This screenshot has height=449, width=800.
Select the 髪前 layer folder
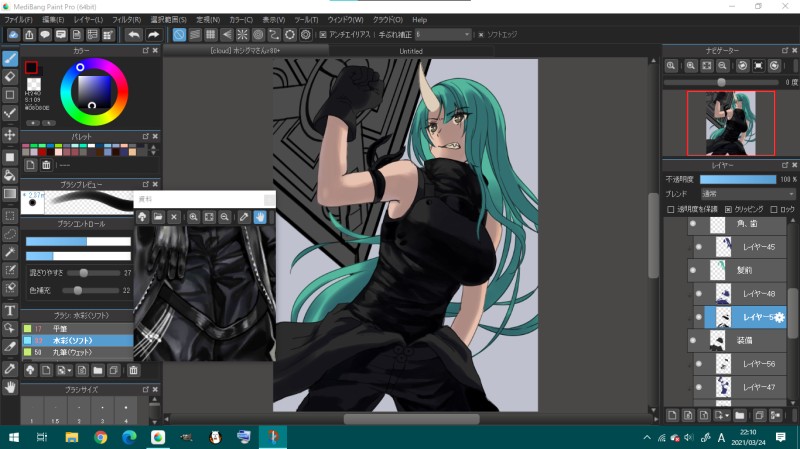737,270
